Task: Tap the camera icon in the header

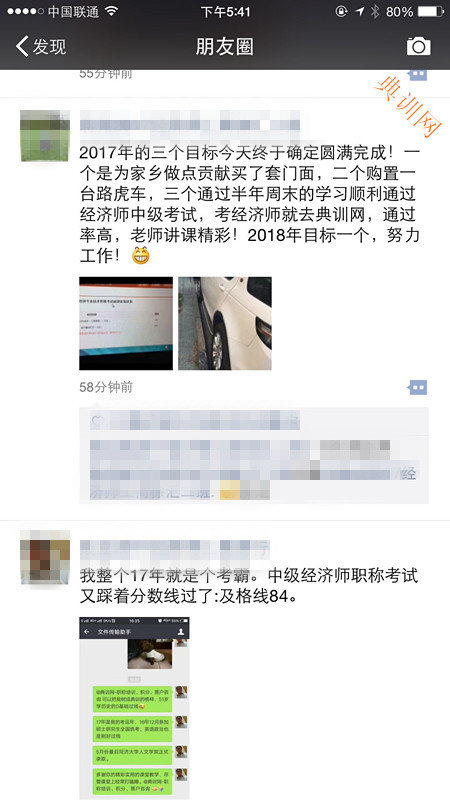Action: click(418, 47)
